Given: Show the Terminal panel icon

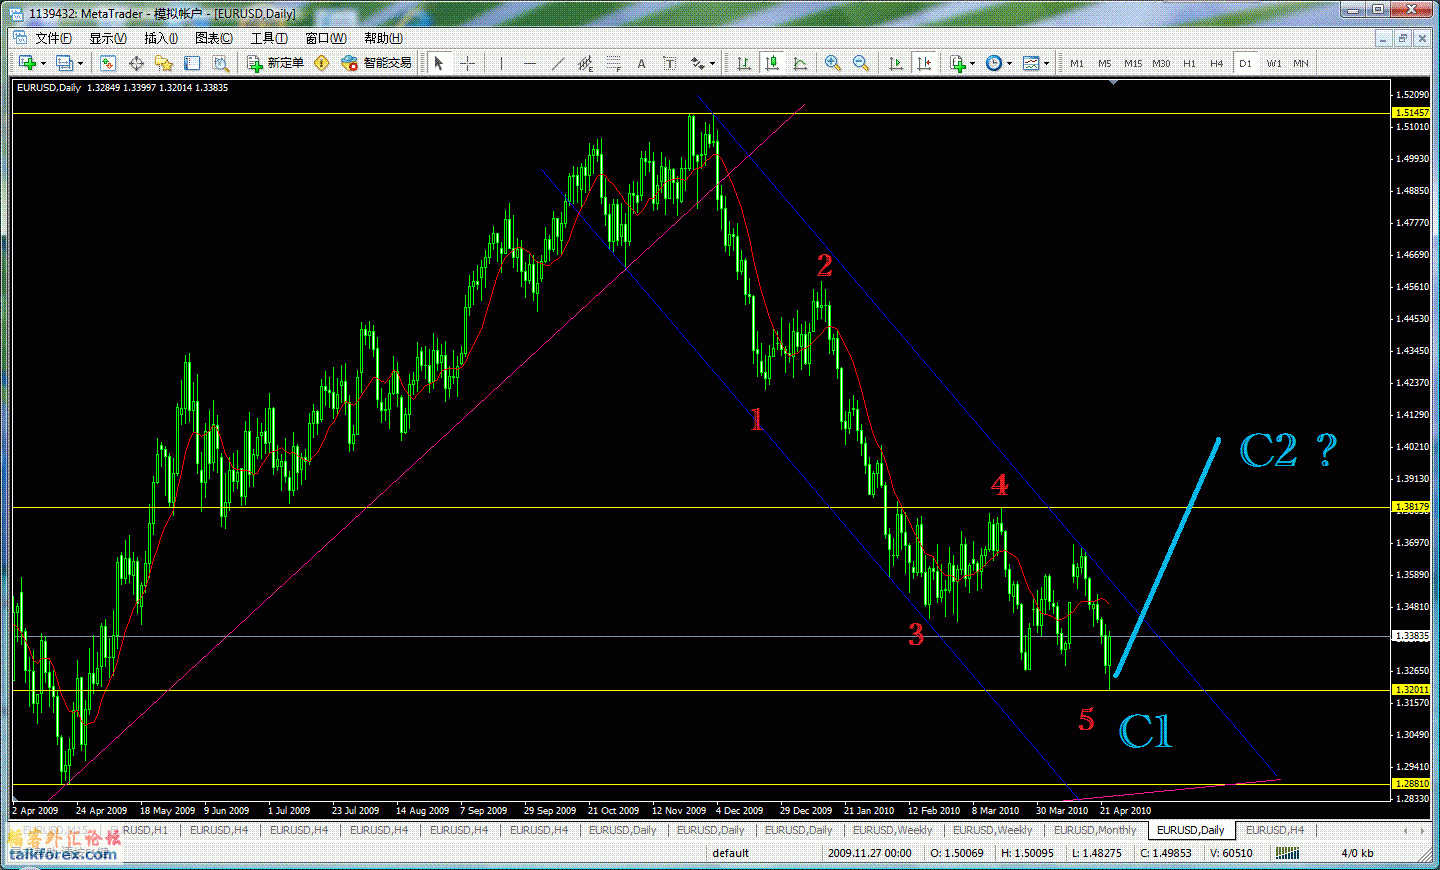Looking at the screenshot, I should pyautogui.click(x=192, y=63).
